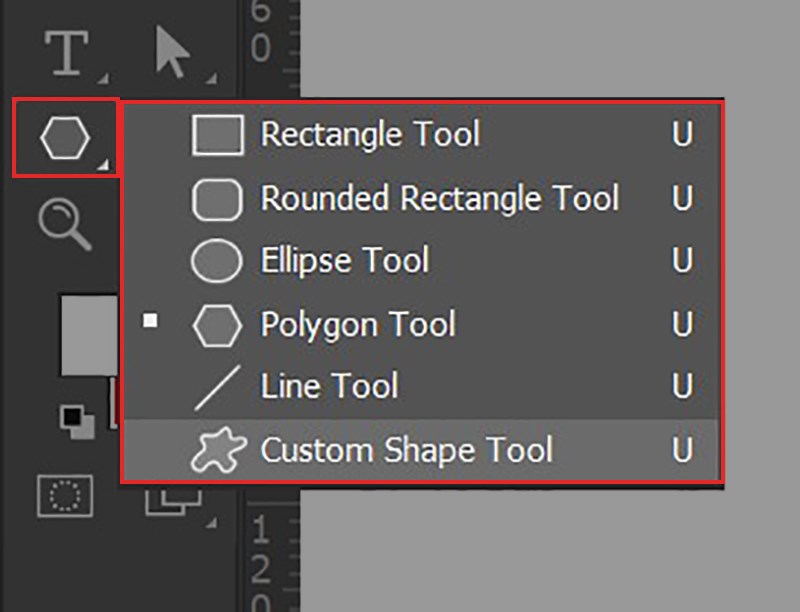Select the Polygon tool in the toolbar
The width and height of the screenshot is (800, 612).
click(65, 134)
